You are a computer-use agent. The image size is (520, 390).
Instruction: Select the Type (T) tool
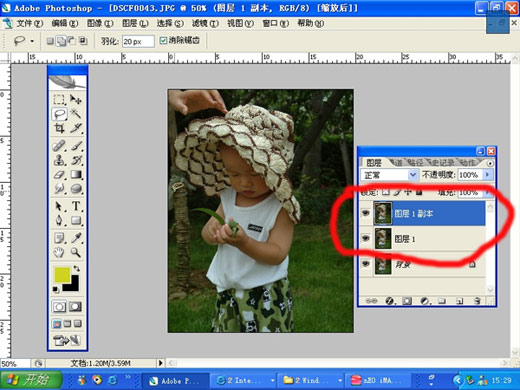(x=76, y=206)
